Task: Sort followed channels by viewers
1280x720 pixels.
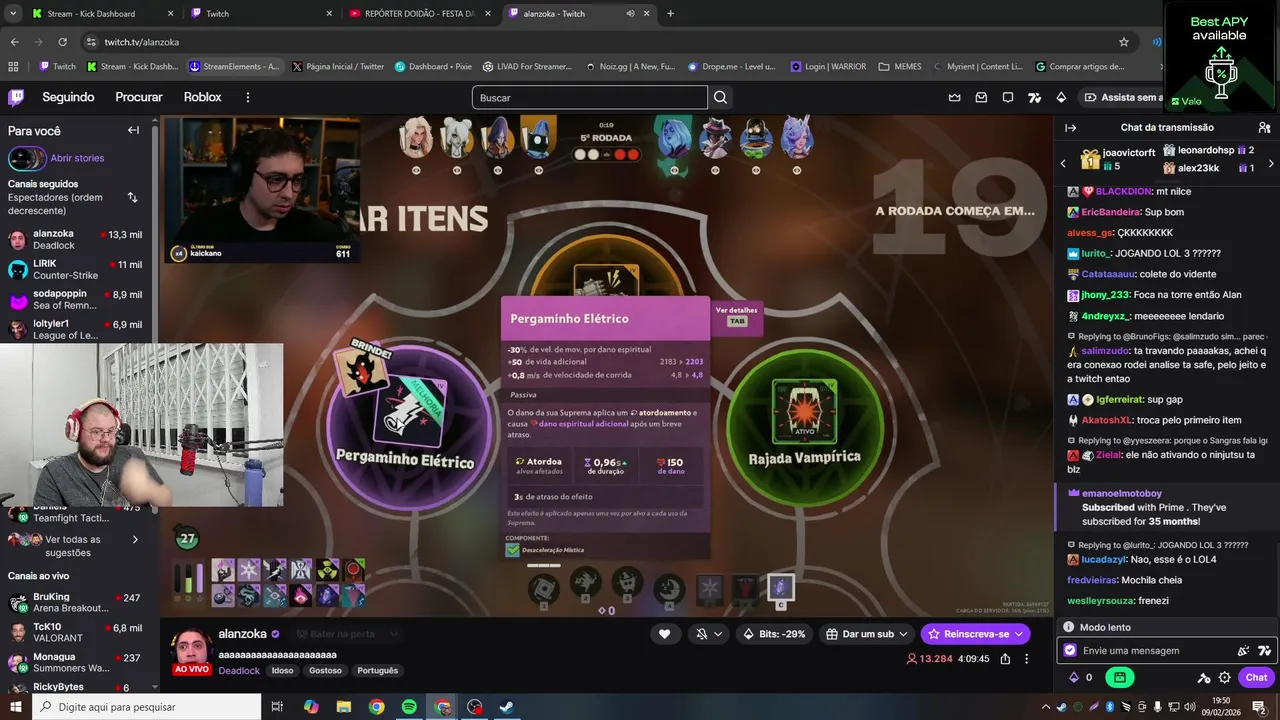Action: tap(132, 197)
